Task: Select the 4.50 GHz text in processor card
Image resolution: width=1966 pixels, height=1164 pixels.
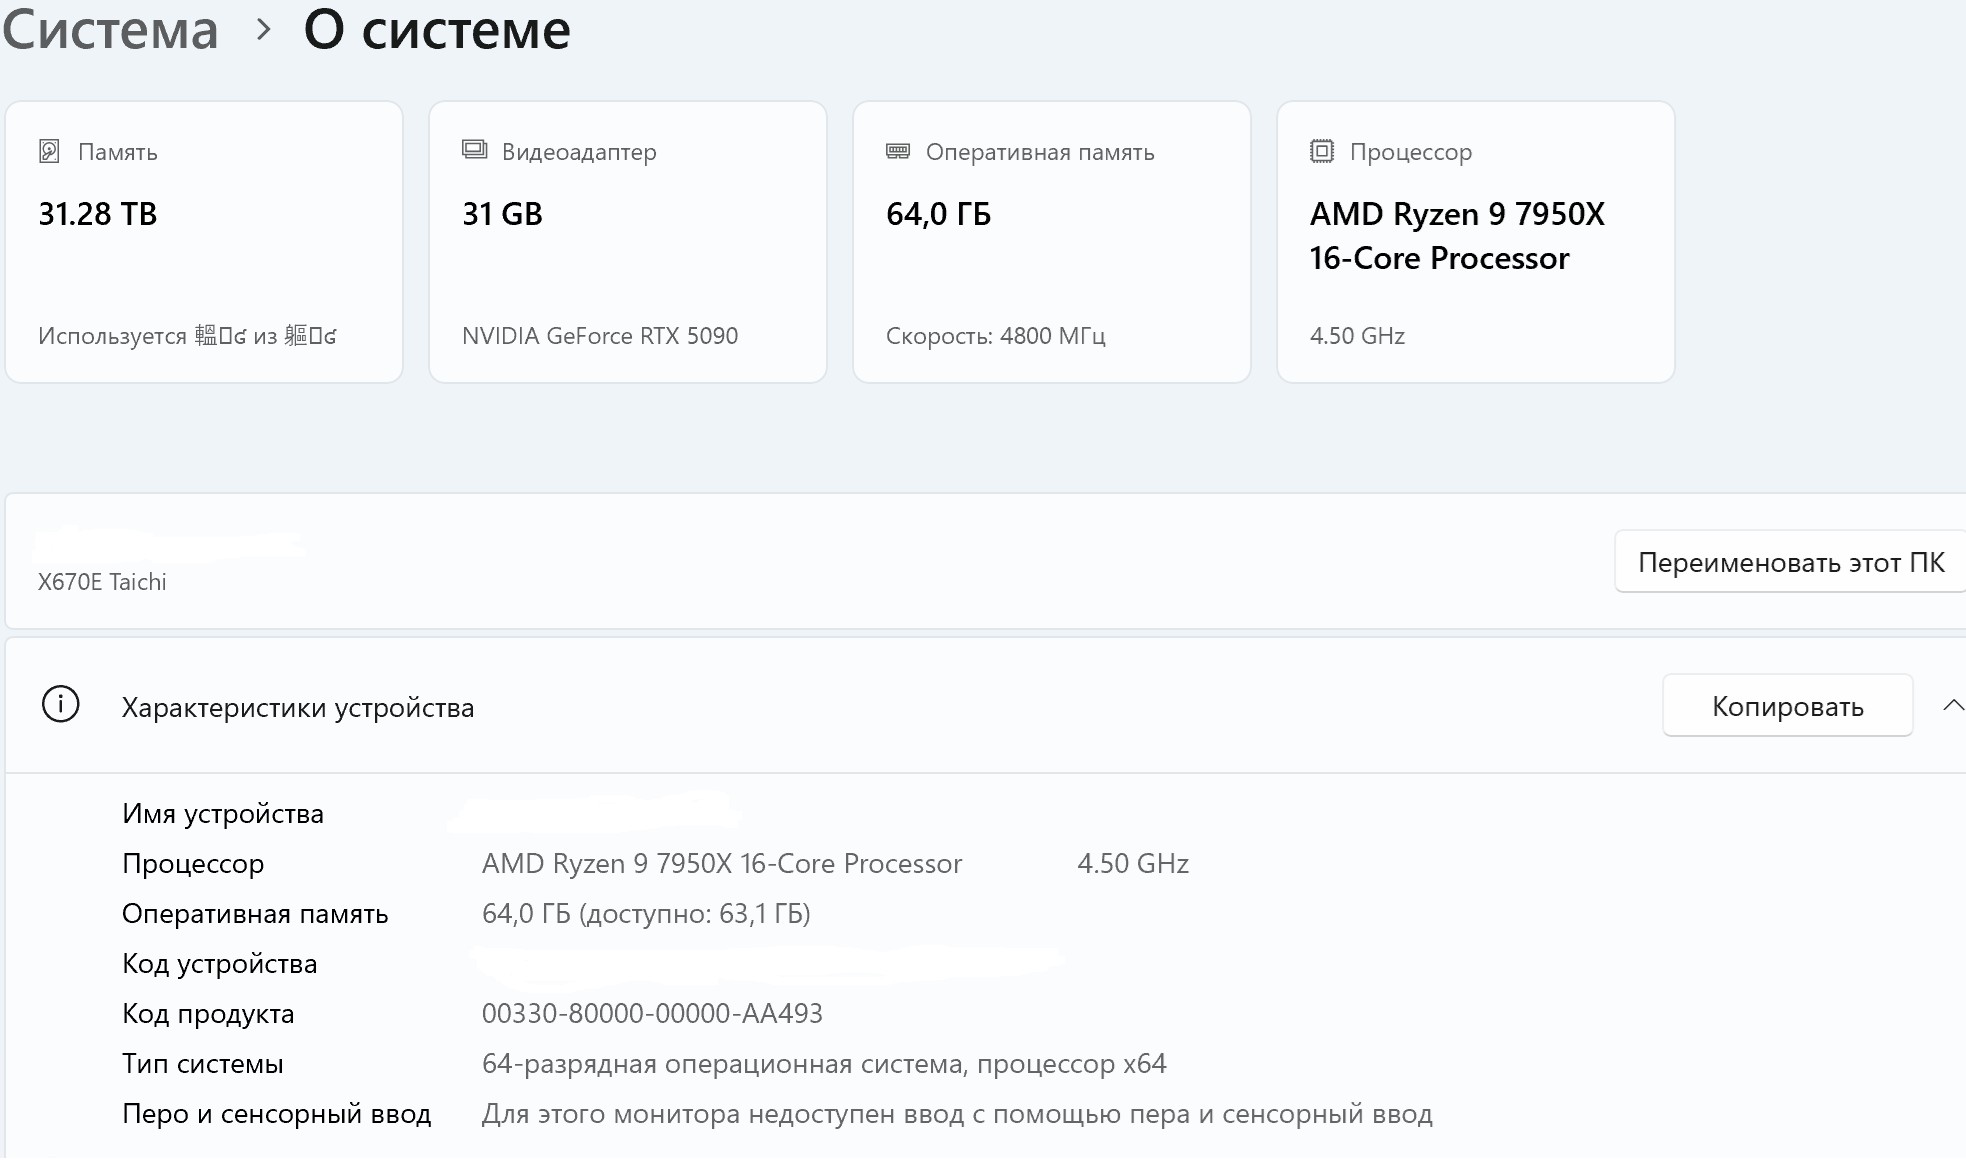Action: [1358, 336]
